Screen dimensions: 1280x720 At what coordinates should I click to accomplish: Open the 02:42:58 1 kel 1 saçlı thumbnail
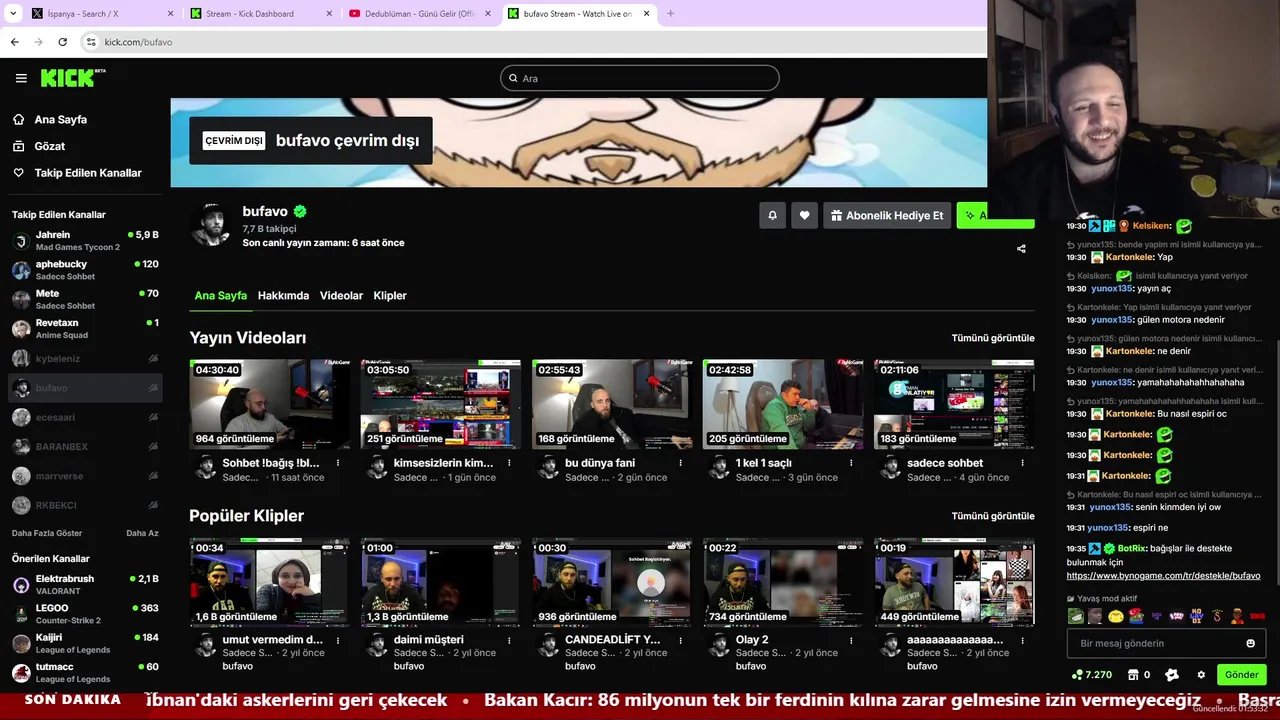pyautogui.click(x=783, y=404)
